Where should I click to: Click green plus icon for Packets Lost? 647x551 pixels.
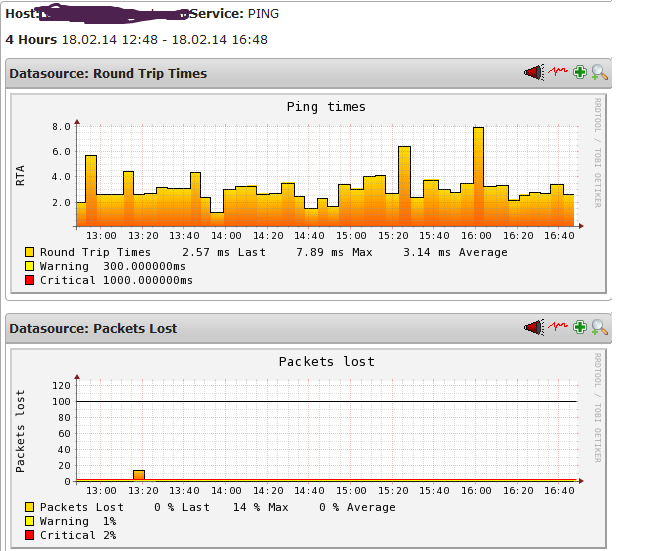(580, 328)
